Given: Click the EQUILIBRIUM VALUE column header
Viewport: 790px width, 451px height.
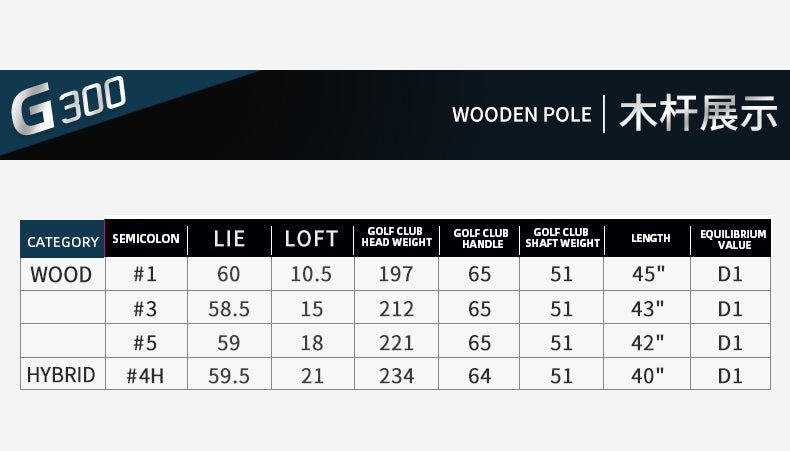Looking at the screenshot, I should (x=732, y=239).
